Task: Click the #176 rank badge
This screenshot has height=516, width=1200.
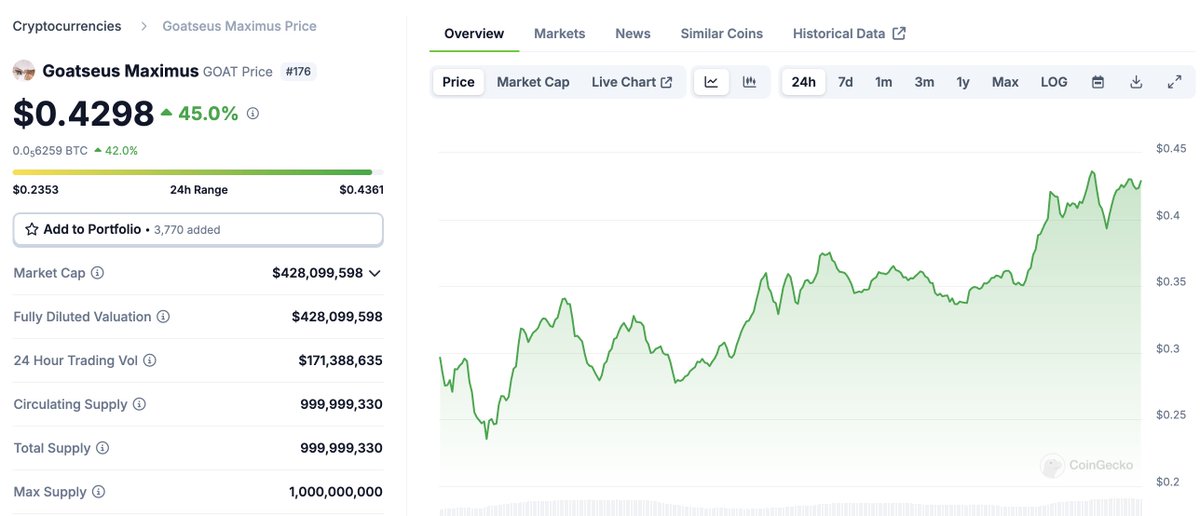Action: (x=298, y=72)
